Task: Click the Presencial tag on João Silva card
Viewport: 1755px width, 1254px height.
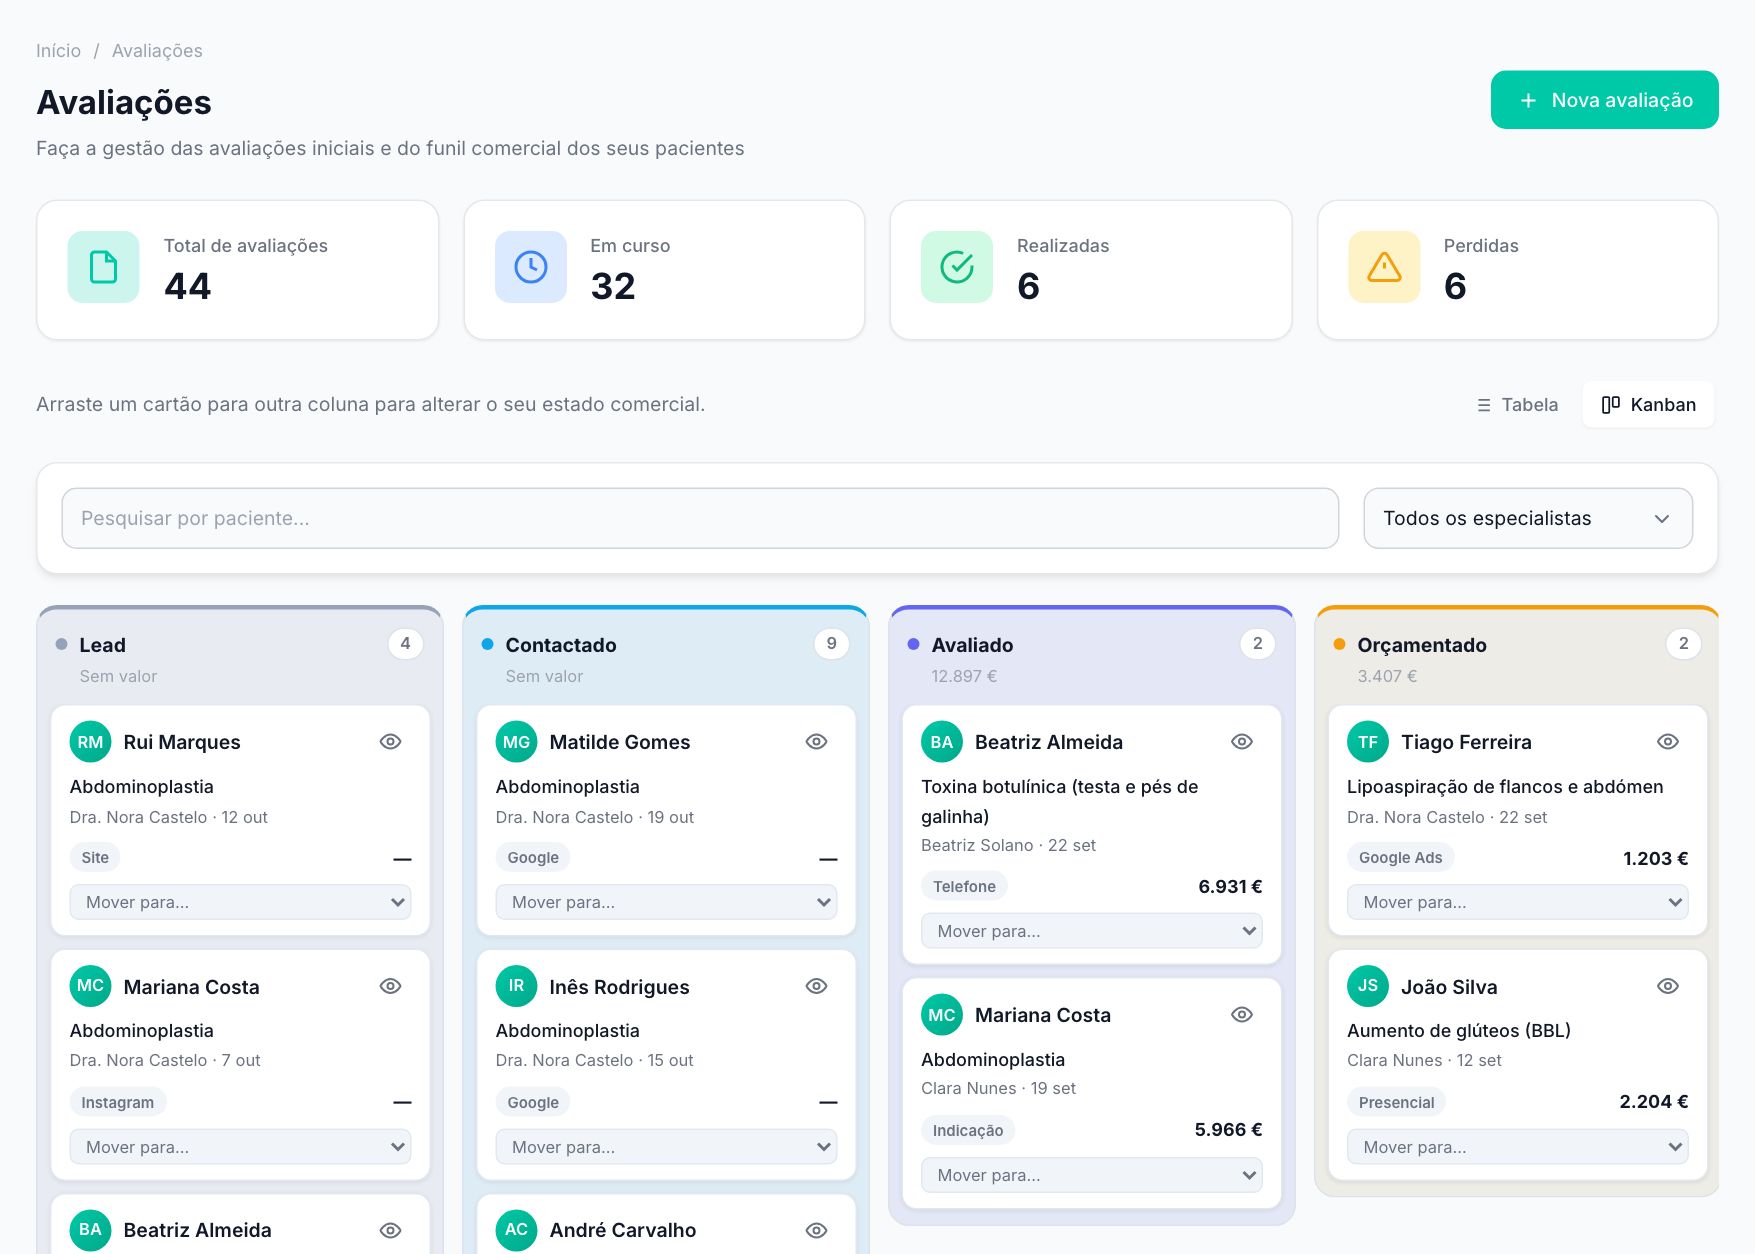Action: [x=1396, y=1102]
